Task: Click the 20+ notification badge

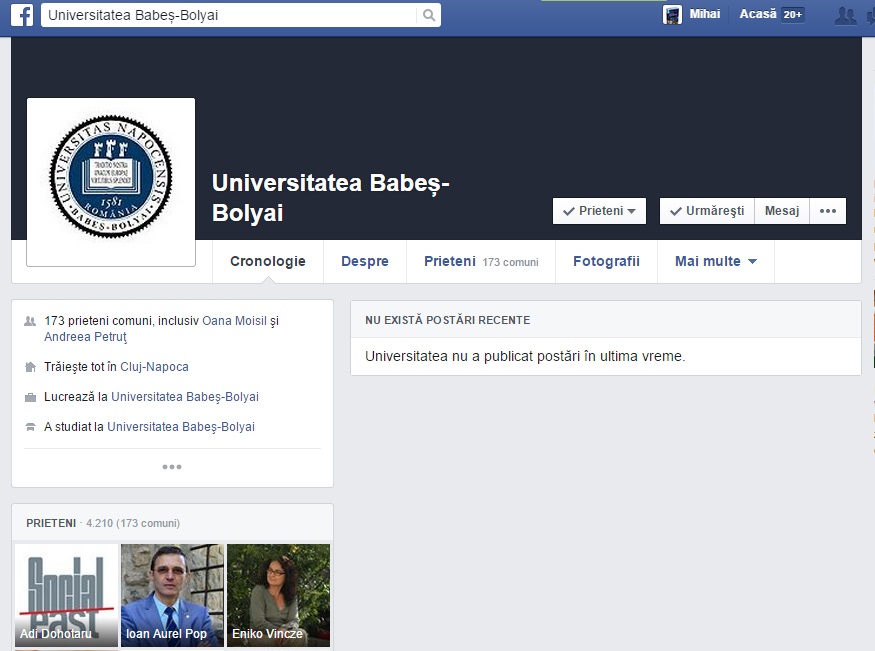Action: (792, 15)
